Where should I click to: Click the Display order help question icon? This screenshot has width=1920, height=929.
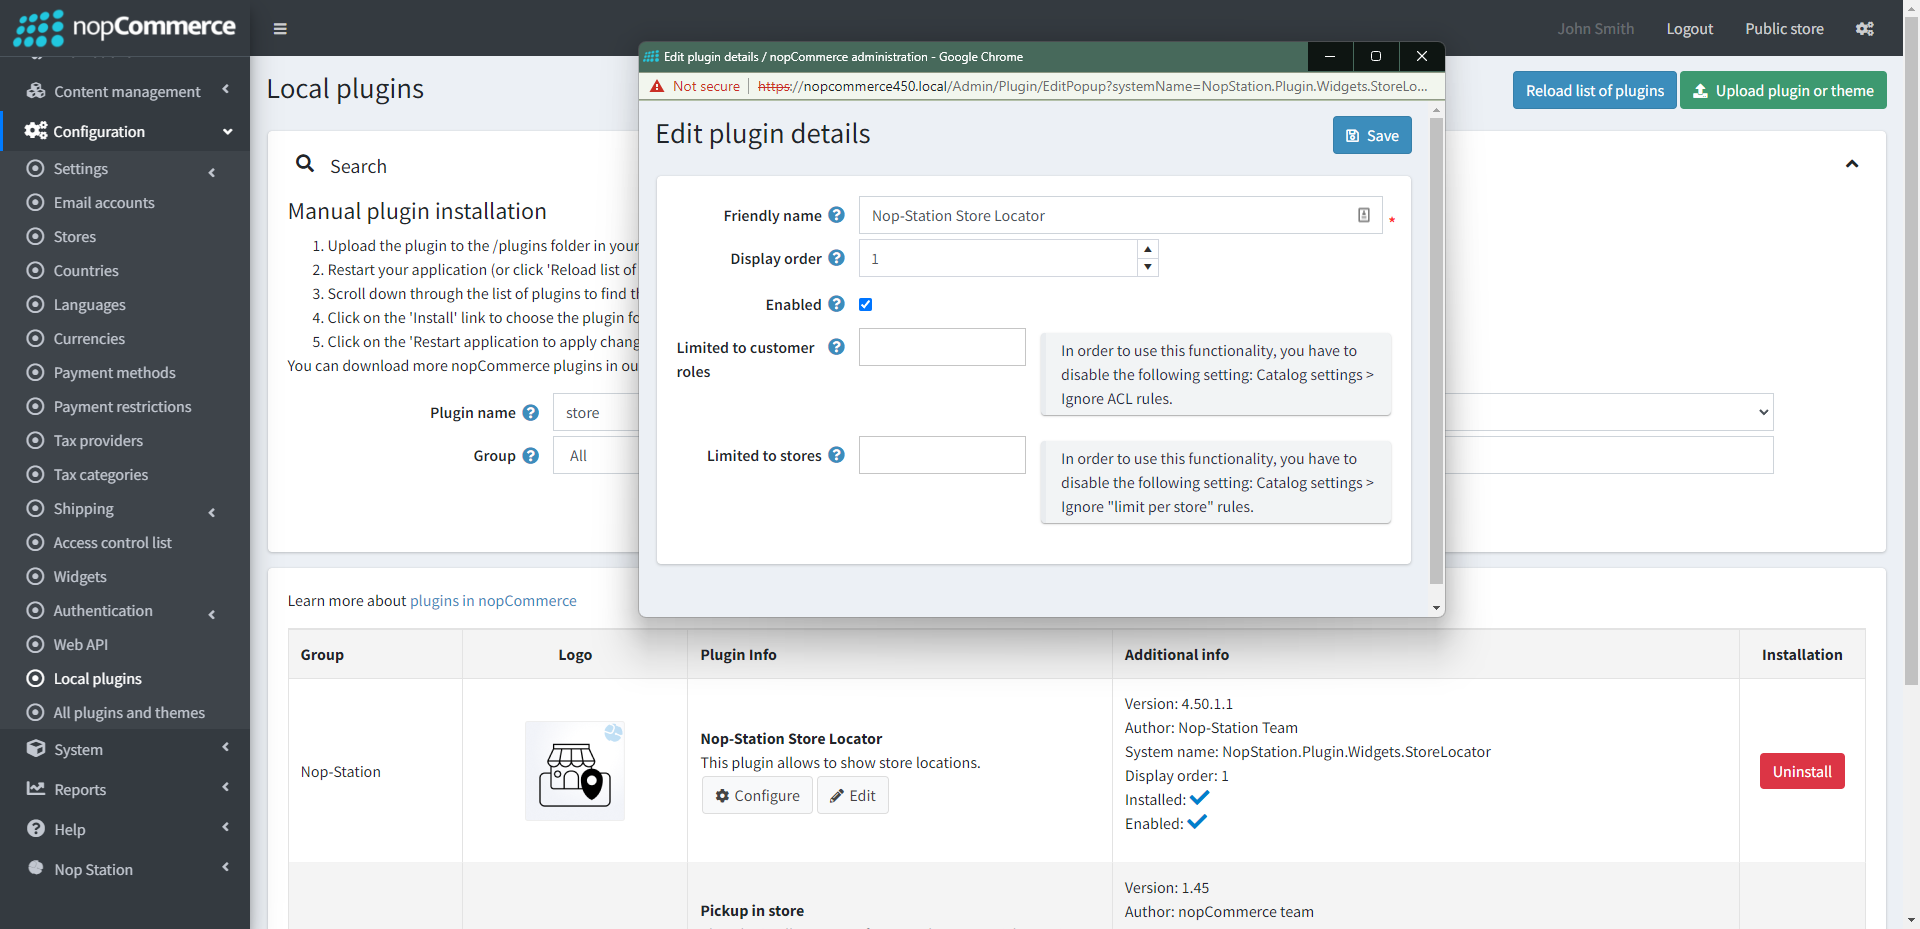(837, 258)
